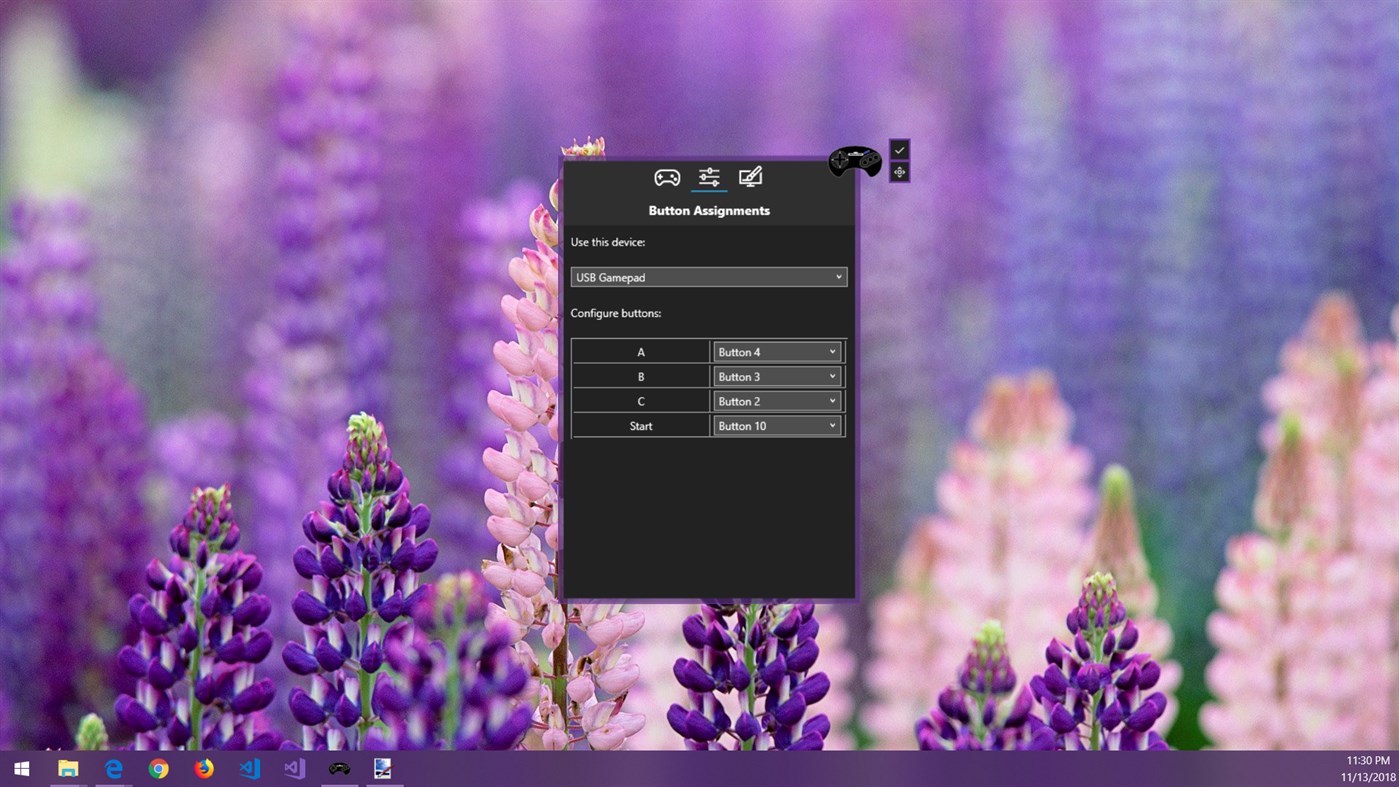Click the floating gamepad overlay icon
Screen dimensions: 1399x787
[855, 161]
